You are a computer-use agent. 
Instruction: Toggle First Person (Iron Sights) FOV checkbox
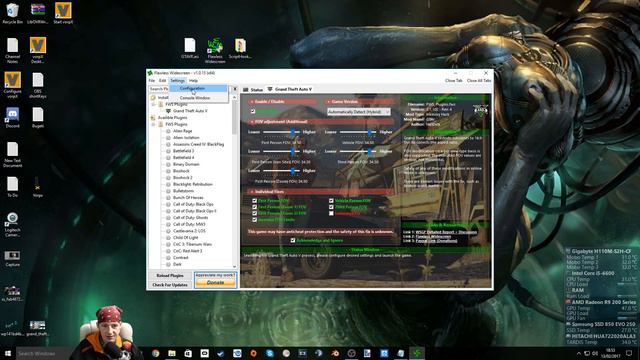click(x=254, y=207)
